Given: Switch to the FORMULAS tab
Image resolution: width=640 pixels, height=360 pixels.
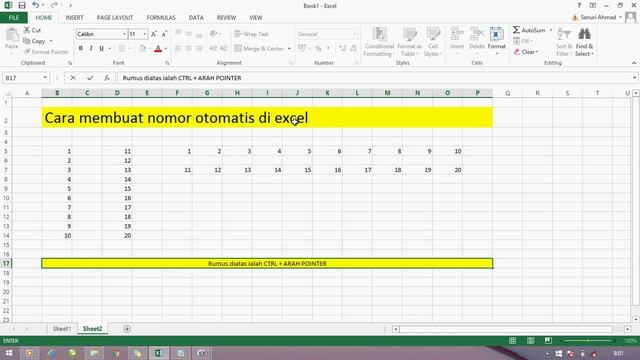Looking at the screenshot, I should 161,18.
